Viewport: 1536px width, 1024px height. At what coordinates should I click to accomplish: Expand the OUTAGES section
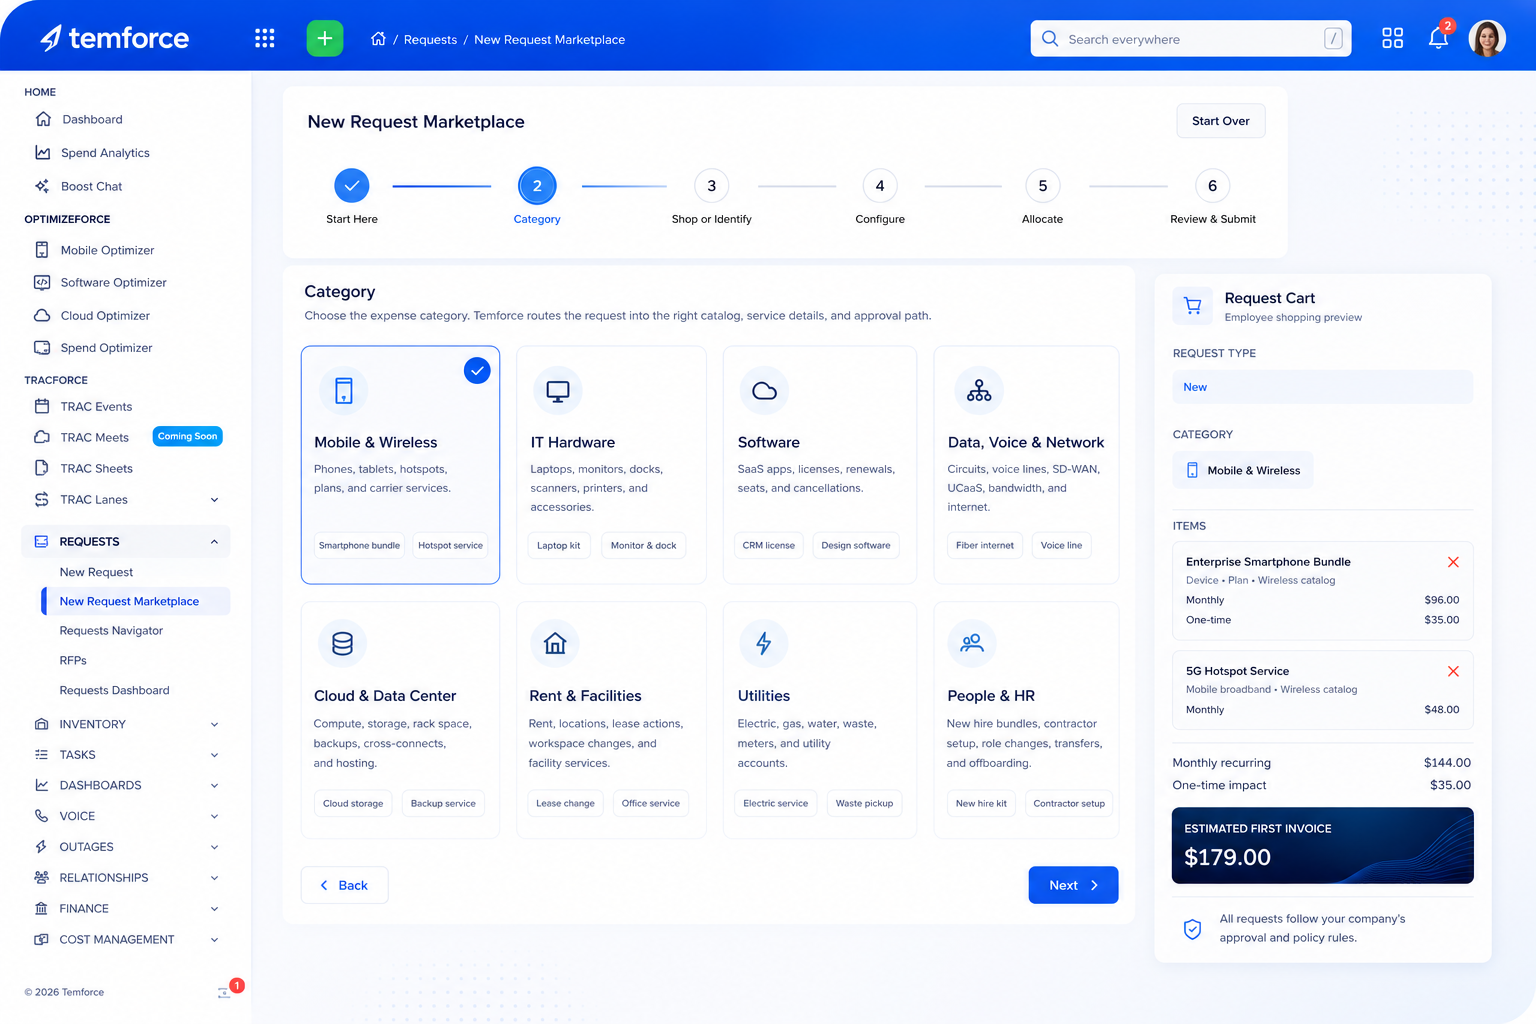(x=214, y=847)
